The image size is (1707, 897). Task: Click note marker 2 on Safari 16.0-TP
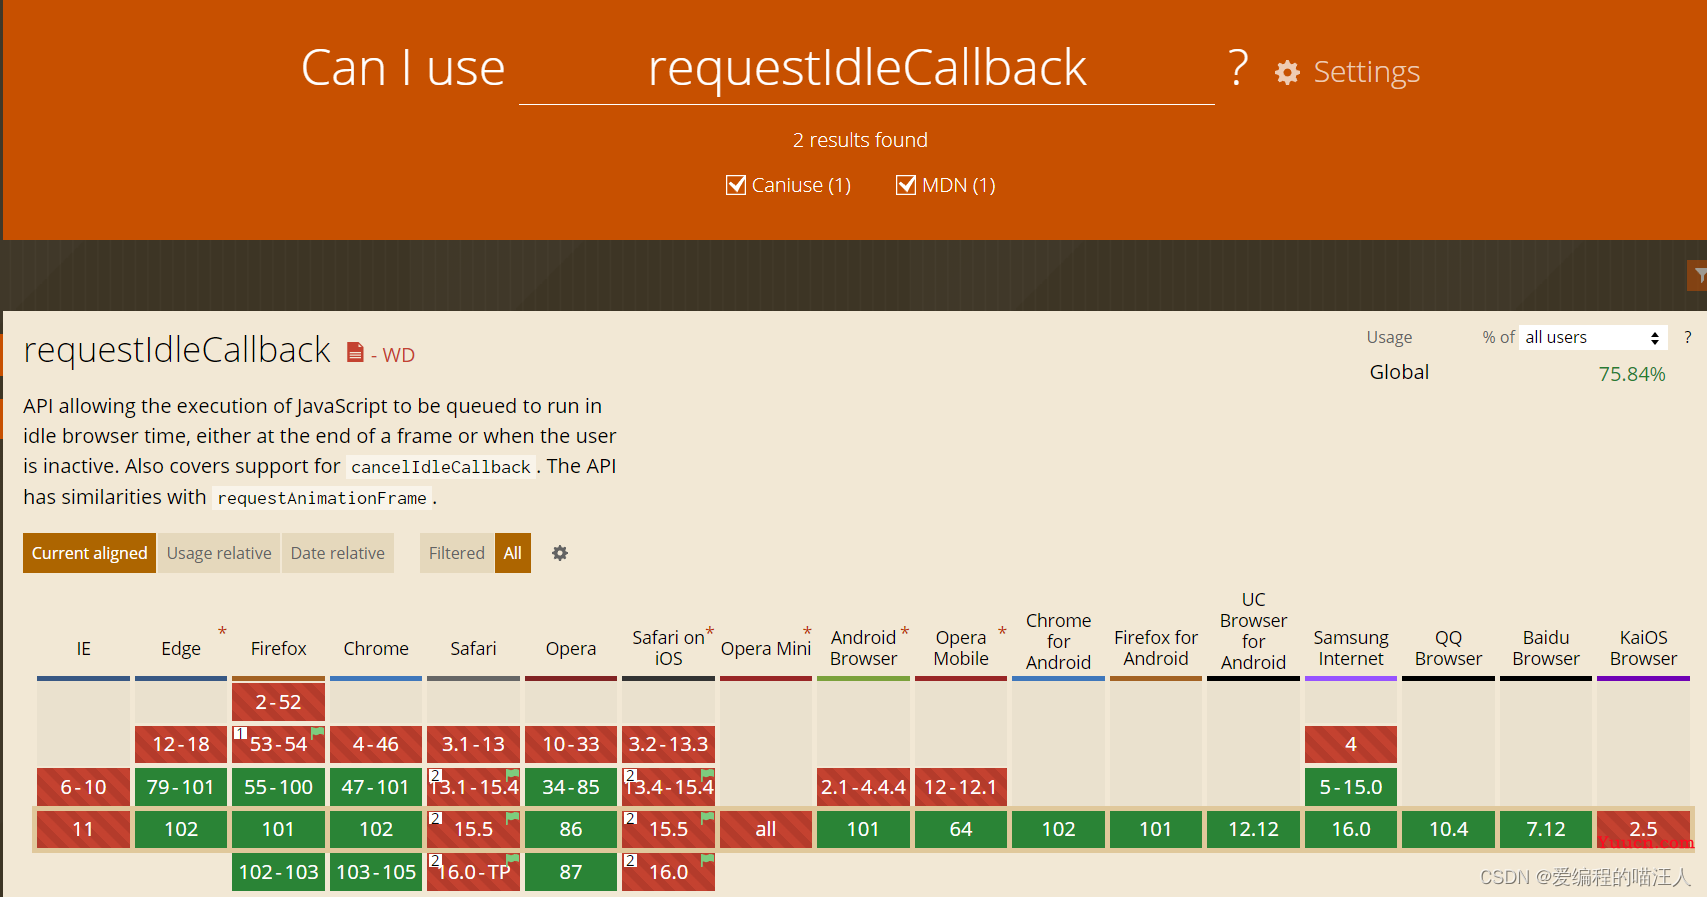(x=435, y=860)
